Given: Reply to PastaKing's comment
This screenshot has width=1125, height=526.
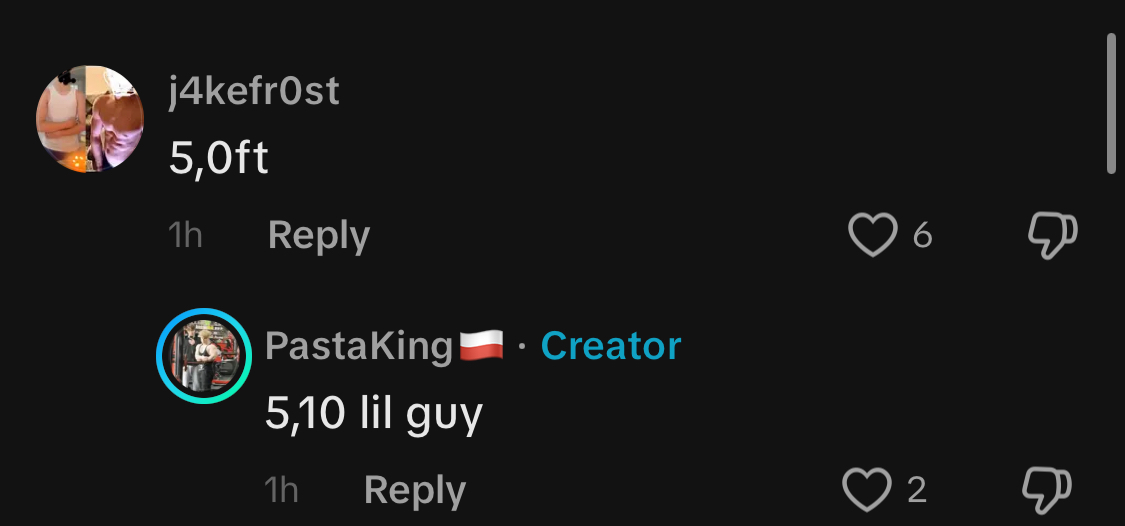Looking at the screenshot, I should [x=415, y=491].
